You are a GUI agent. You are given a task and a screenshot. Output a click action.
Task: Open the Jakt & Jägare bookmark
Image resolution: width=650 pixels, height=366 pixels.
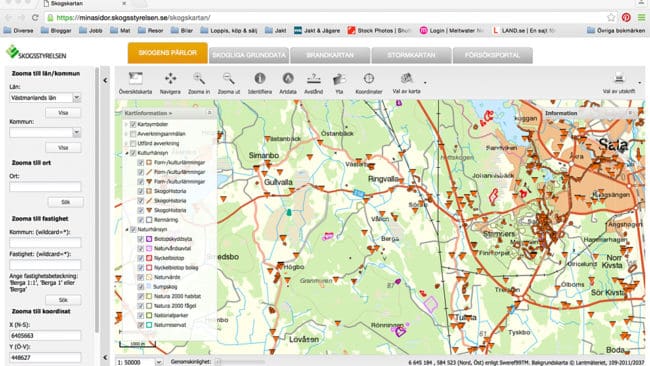click(x=317, y=31)
